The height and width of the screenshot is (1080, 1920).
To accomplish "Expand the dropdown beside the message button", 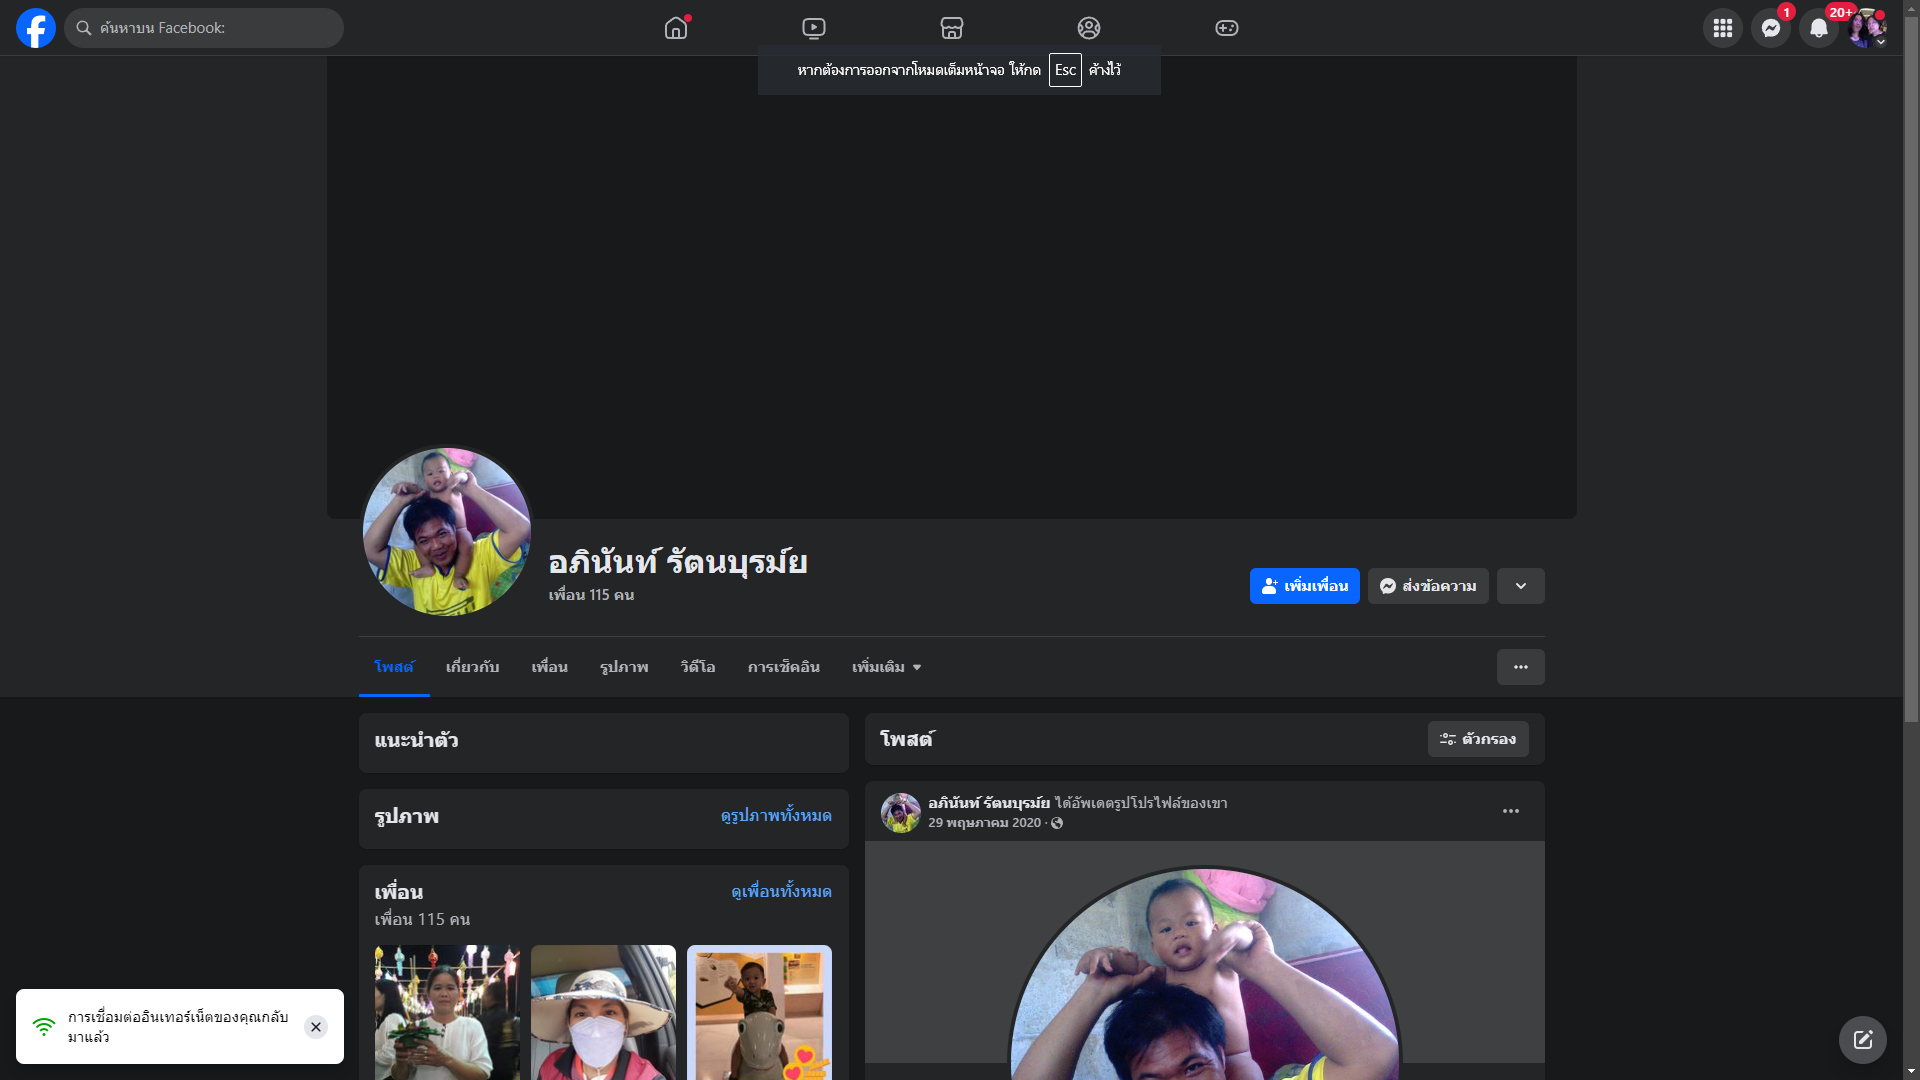I will tap(1521, 586).
